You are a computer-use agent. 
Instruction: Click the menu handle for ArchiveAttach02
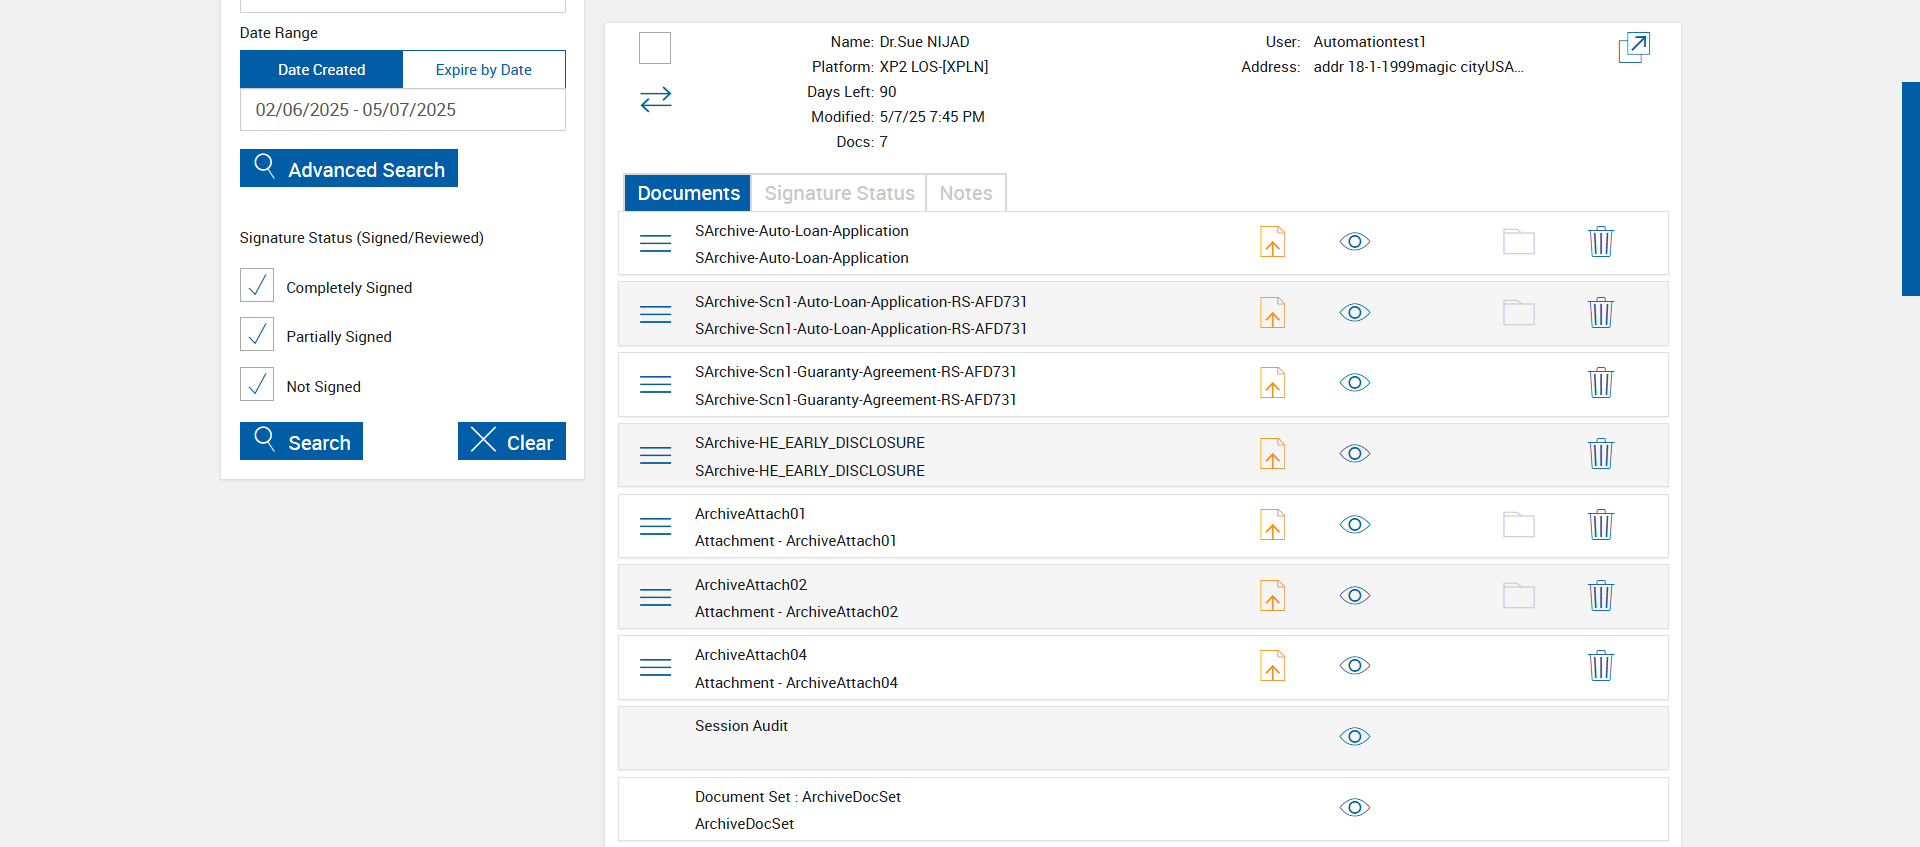[x=655, y=597]
